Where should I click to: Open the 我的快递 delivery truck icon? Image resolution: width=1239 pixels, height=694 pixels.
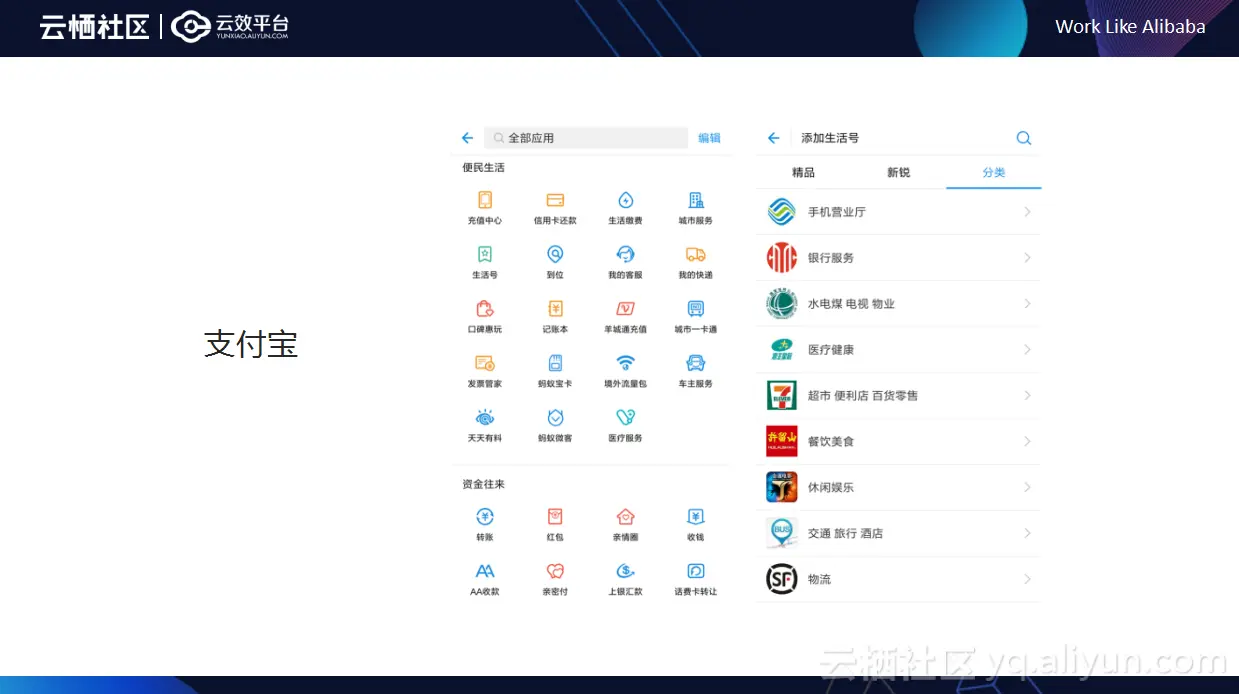[696, 254]
